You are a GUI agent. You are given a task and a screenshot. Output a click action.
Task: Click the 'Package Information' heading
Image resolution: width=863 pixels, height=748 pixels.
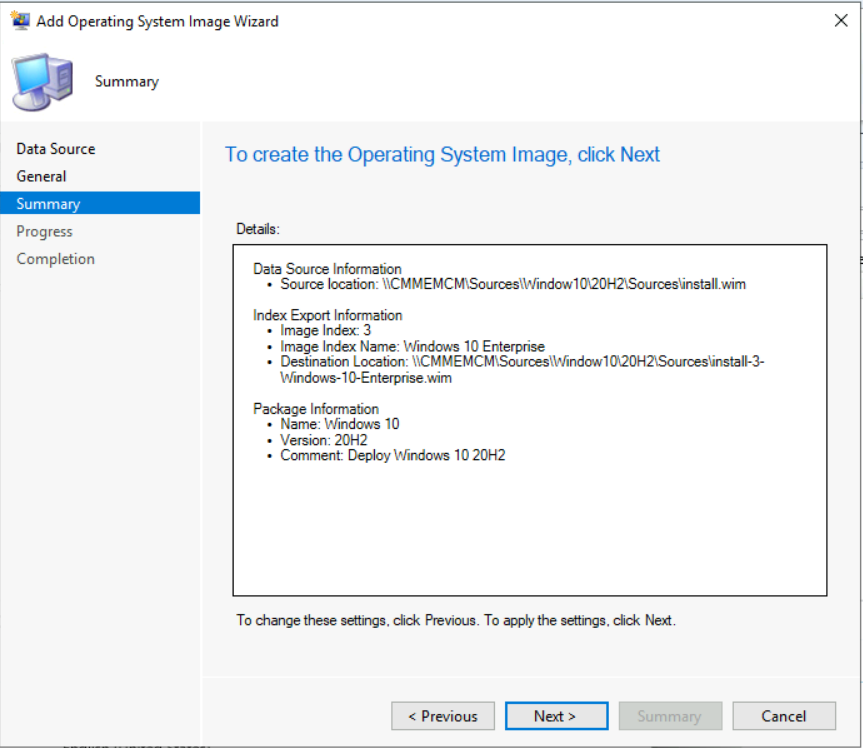(316, 408)
